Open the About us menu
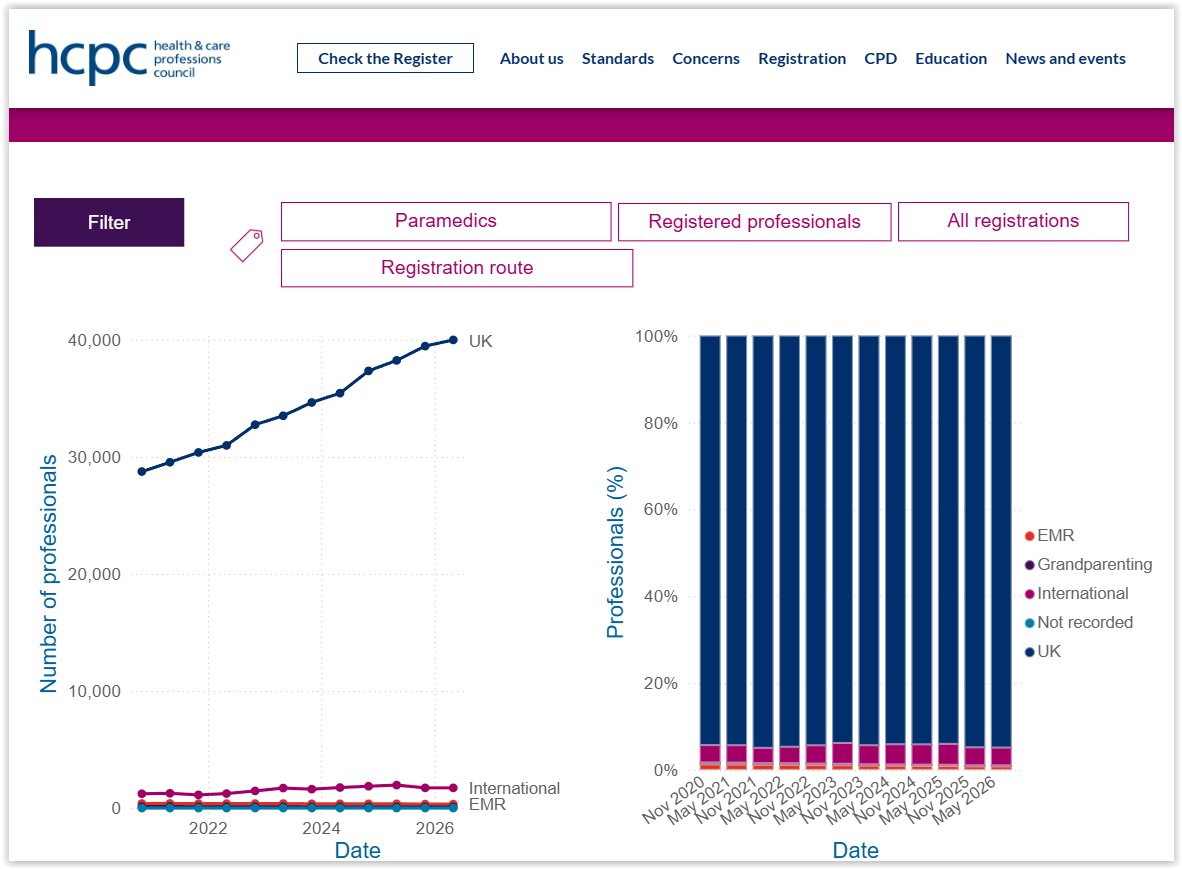Image resolution: width=1182 pixels, height=869 pixels. pyautogui.click(x=531, y=59)
